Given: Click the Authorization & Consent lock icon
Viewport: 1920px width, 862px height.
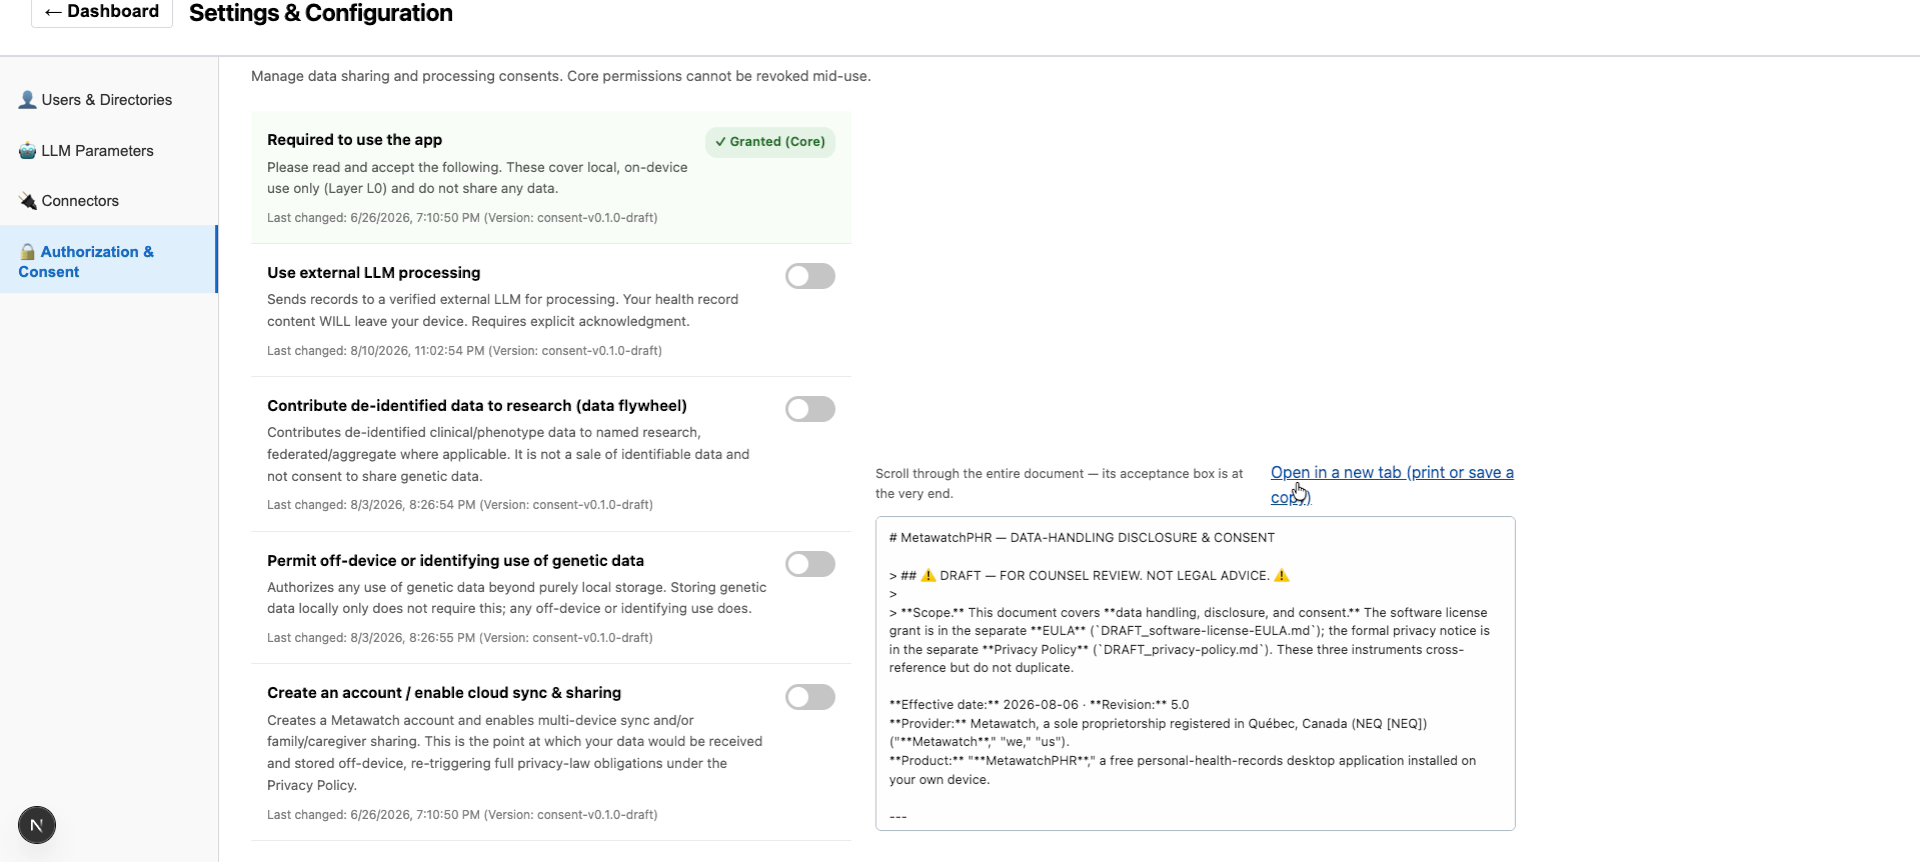Looking at the screenshot, I should (x=28, y=252).
